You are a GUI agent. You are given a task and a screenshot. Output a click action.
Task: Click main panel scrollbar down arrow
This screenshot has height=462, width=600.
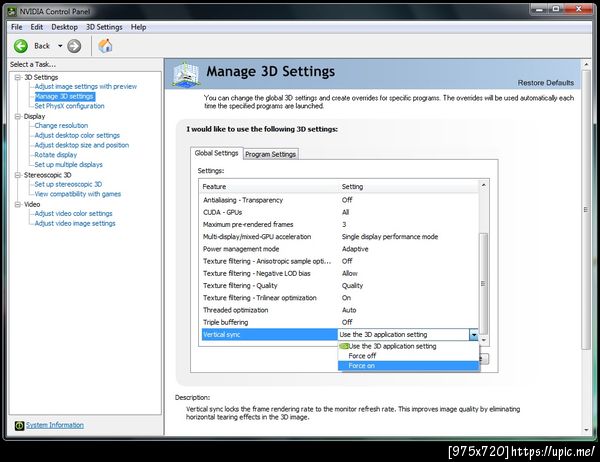click(x=586, y=430)
